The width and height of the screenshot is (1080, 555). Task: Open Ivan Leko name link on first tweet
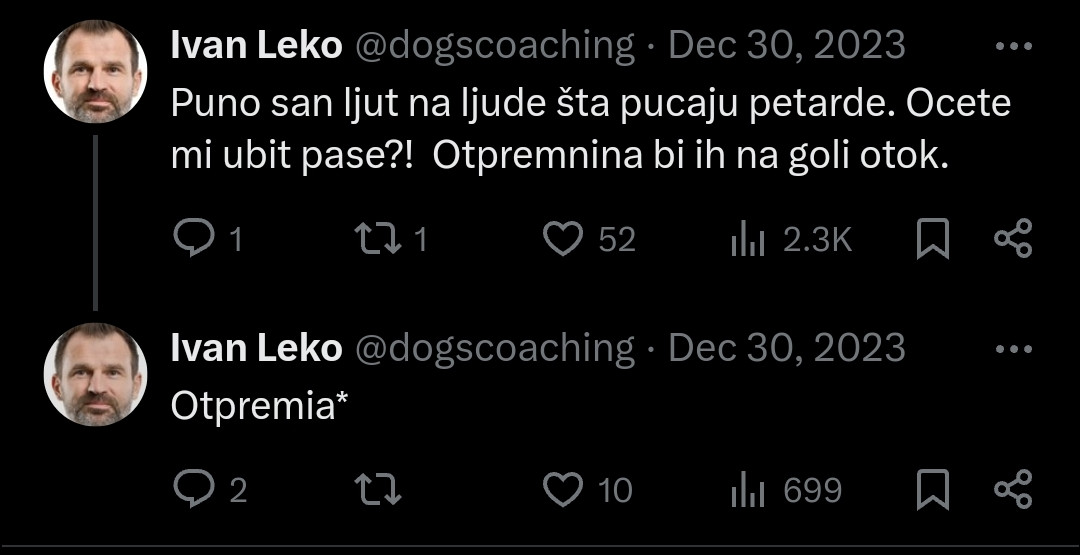coord(256,46)
